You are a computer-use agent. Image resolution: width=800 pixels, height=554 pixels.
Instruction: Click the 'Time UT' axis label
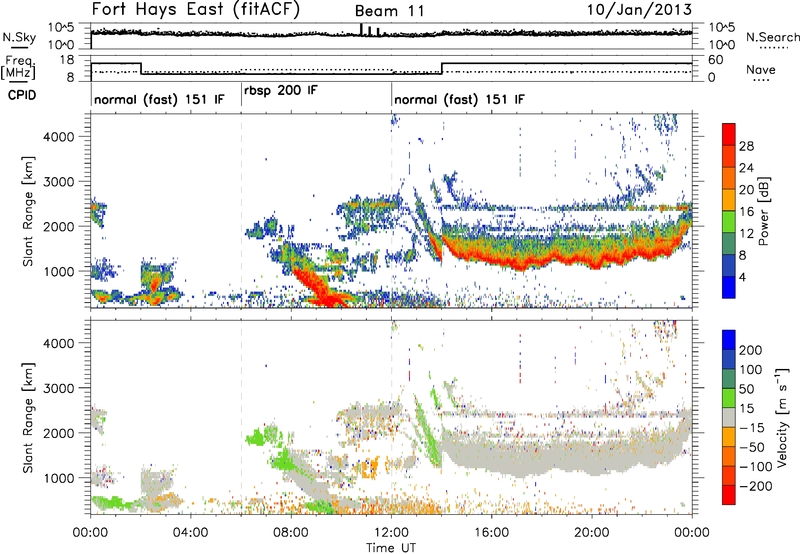[x=391, y=548]
